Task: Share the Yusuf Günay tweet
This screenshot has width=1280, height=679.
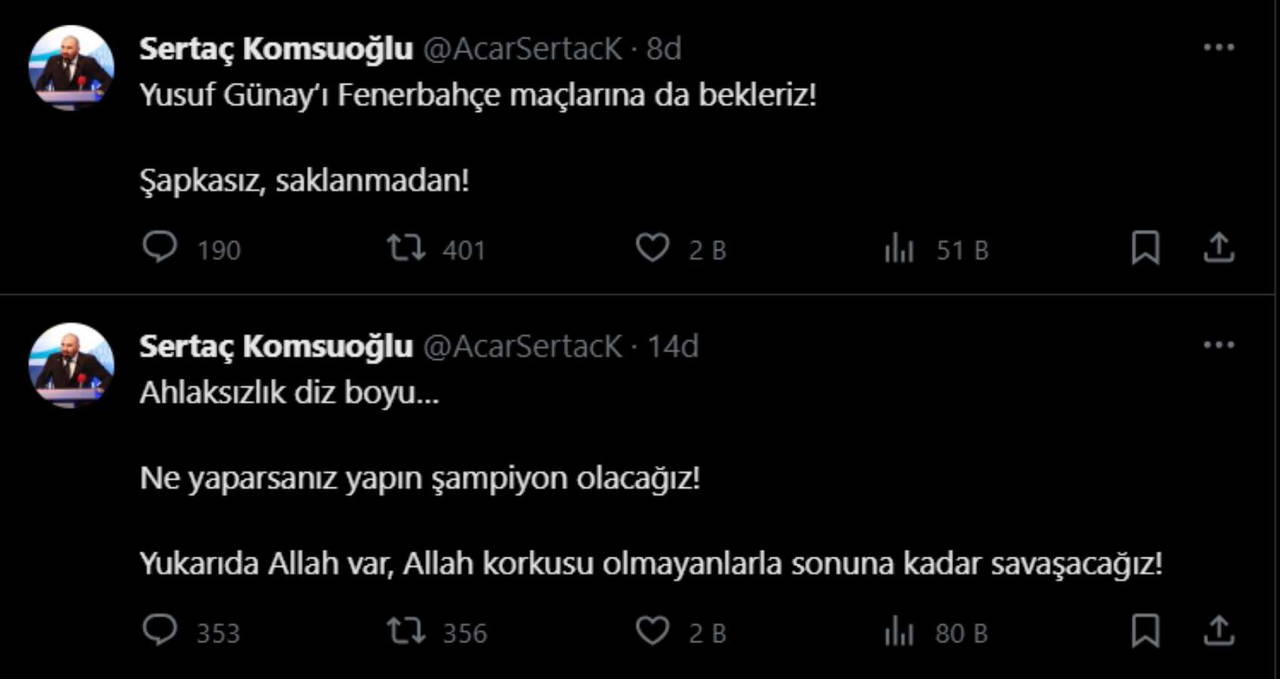Action: [x=1218, y=247]
